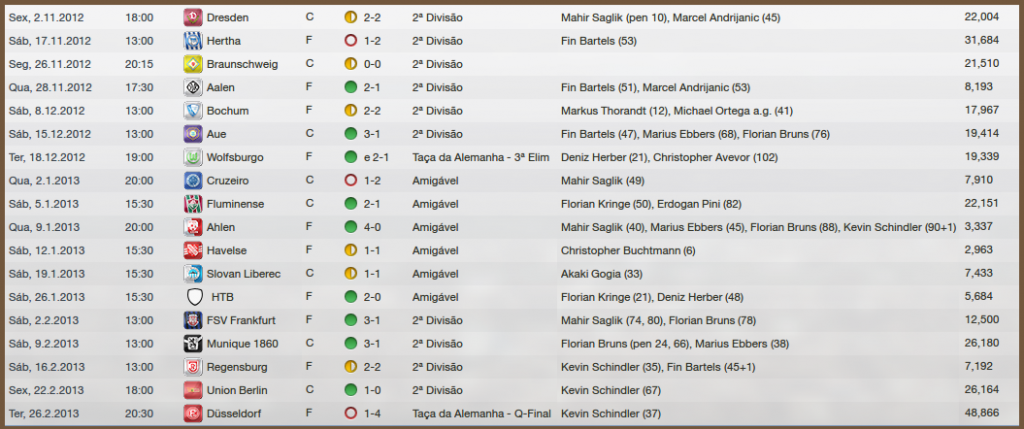The height and width of the screenshot is (429, 1024).
Task: Click the HTB shield icon
Action: click(x=195, y=297)
